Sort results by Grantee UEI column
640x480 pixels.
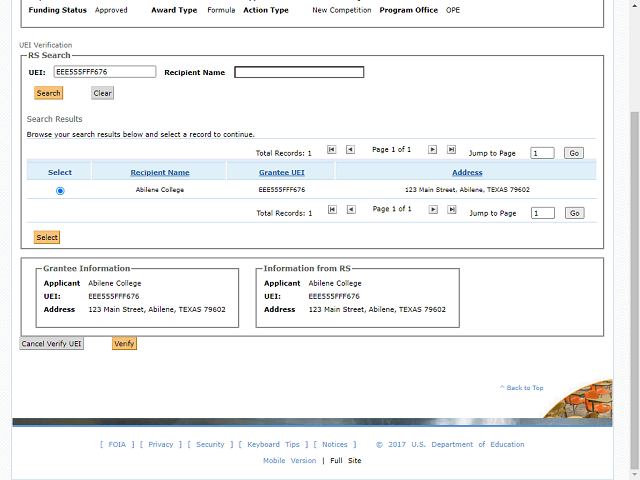coord(281,173)
